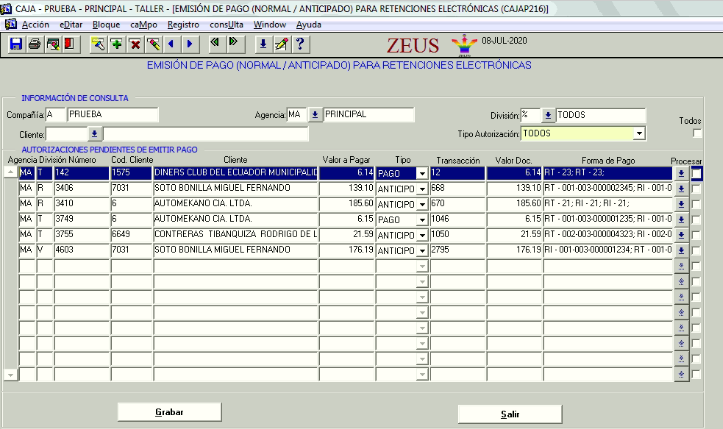Check the Todos checkbox
The height and width of the screenshot is (429, 723).
(698, 133)
